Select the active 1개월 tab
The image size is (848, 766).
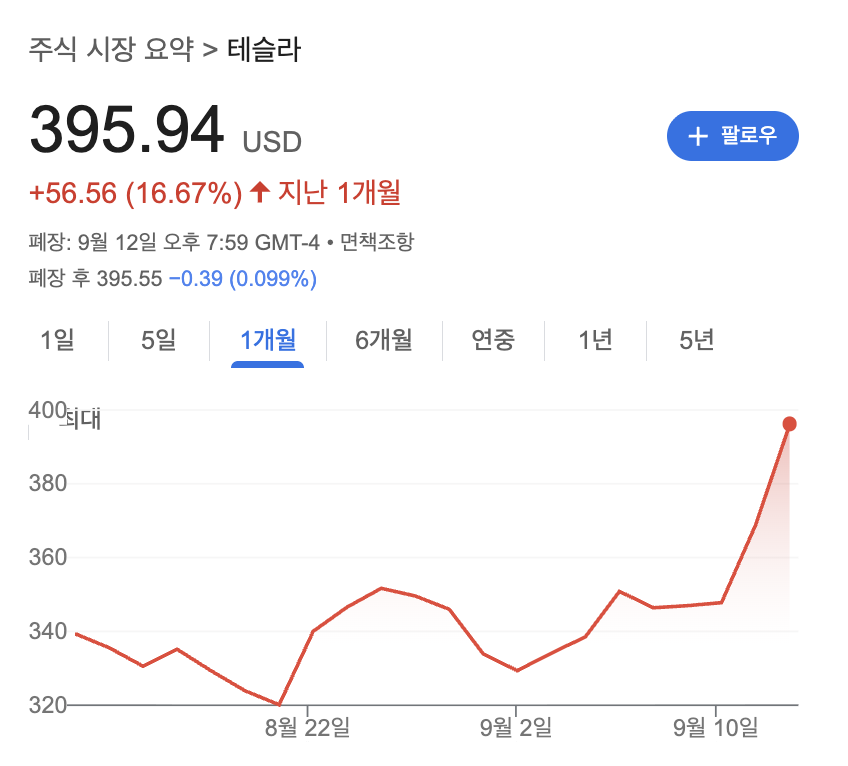click(267, 340)
